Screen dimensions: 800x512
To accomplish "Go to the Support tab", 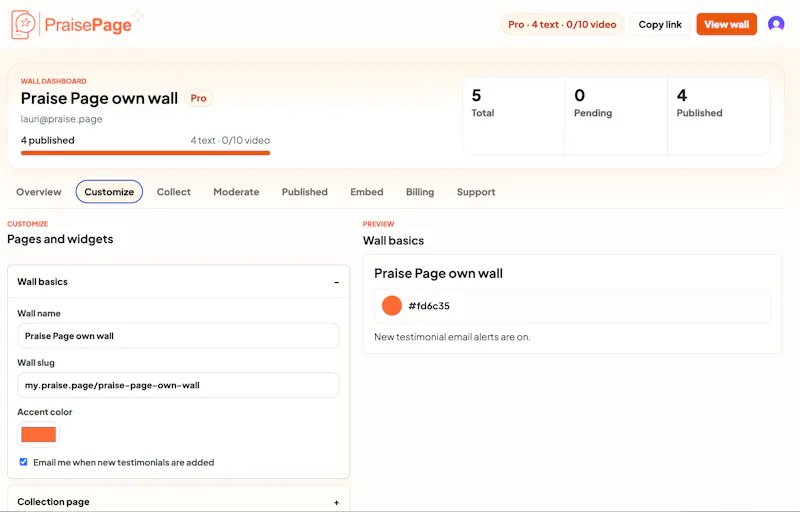I will pyautogui.click(x=476, y=192).
